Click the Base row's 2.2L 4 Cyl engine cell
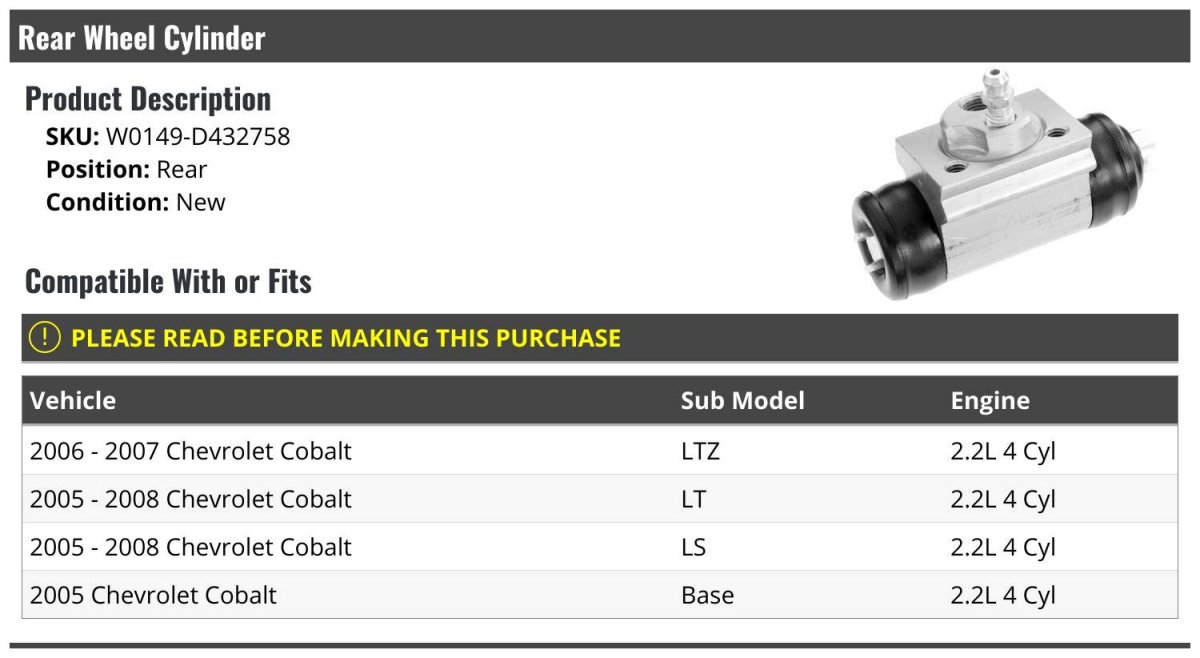The height and width of the screenshot is (658, 1200). pyautogui.click(x=1003, y=595)
